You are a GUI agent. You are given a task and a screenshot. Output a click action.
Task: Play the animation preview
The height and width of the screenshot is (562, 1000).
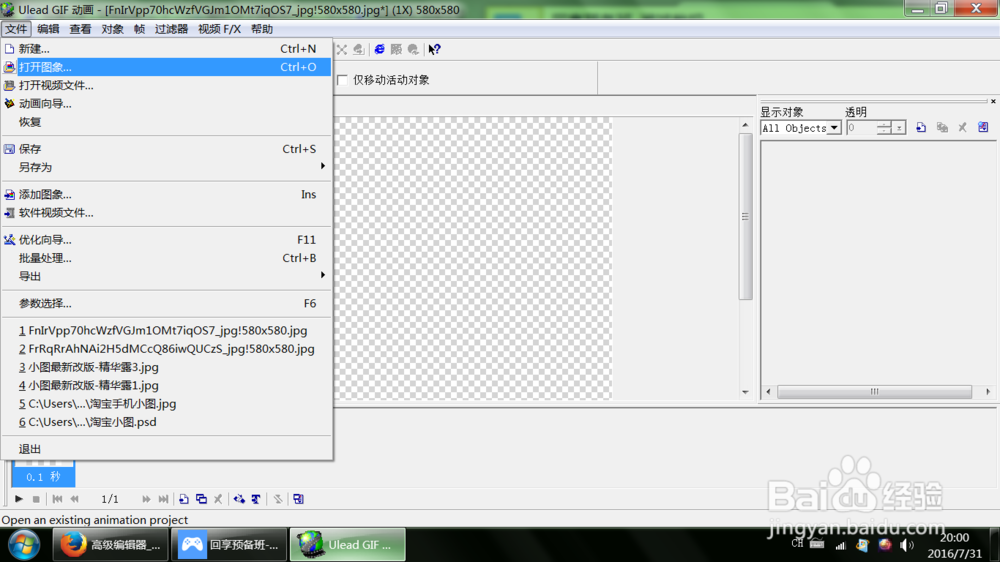(18, 499)
